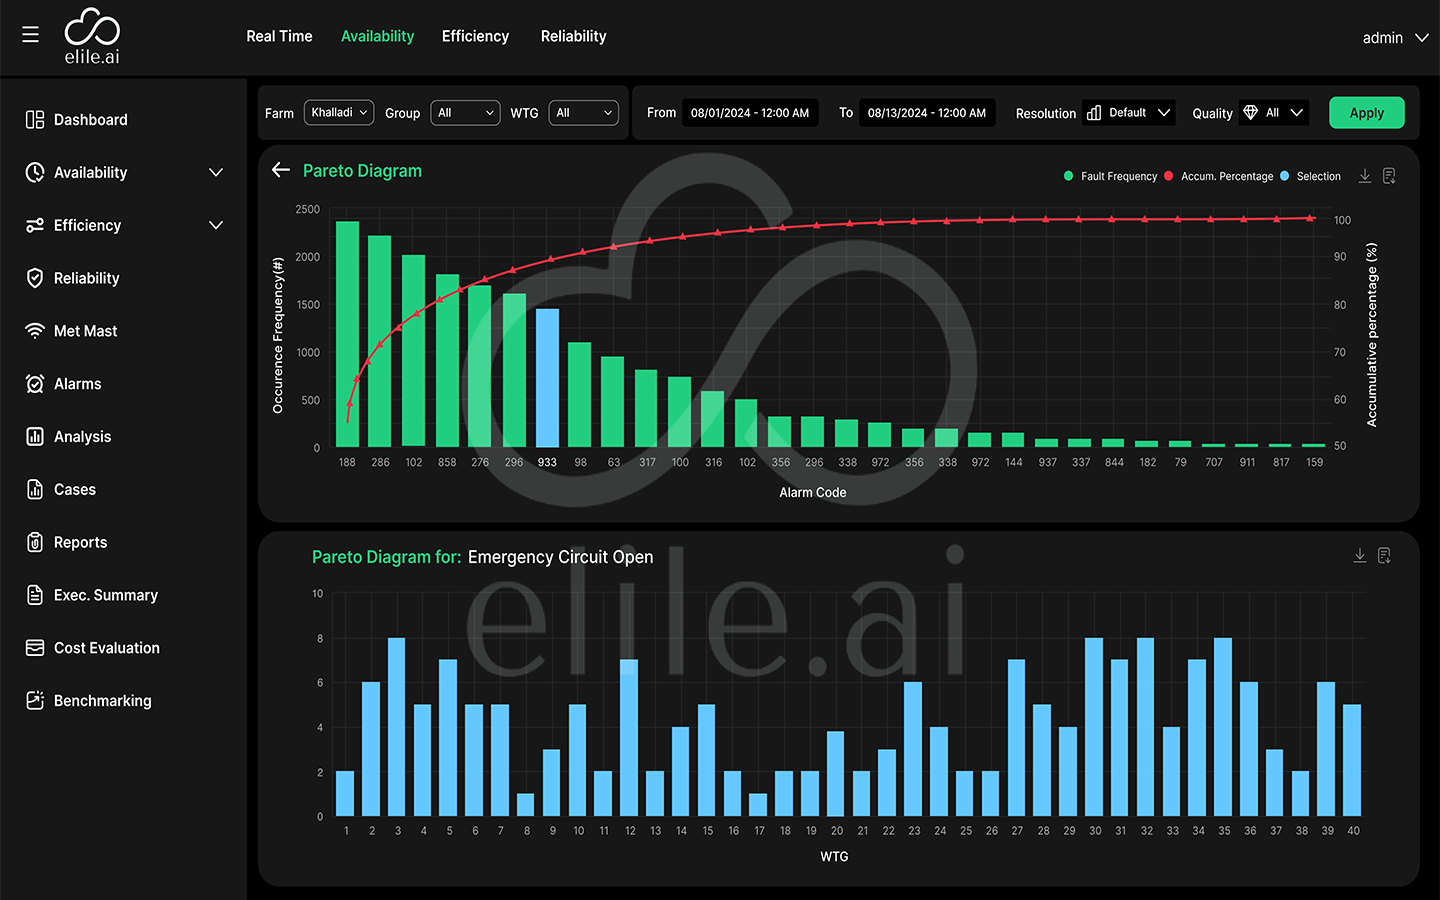Screen dimensions: 1440x900
Task: Toggle Fault Frequency legend series
Action: coord(1110,176)
